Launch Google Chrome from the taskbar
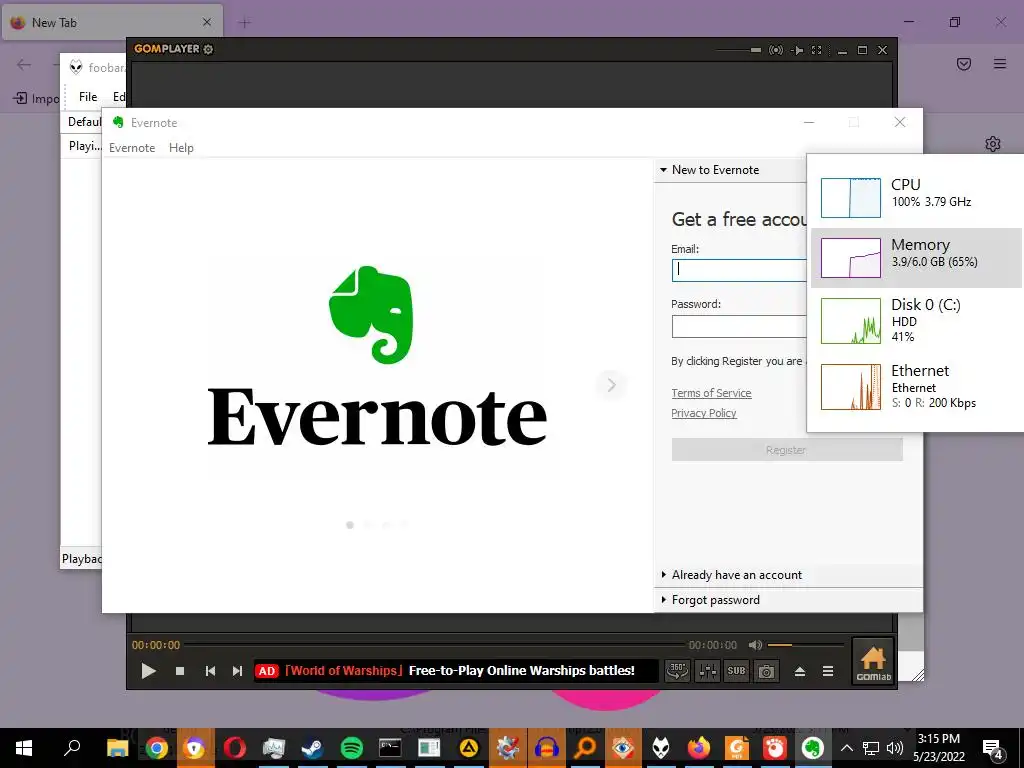This screenshot has height=768, width=1024. point(157,748)
